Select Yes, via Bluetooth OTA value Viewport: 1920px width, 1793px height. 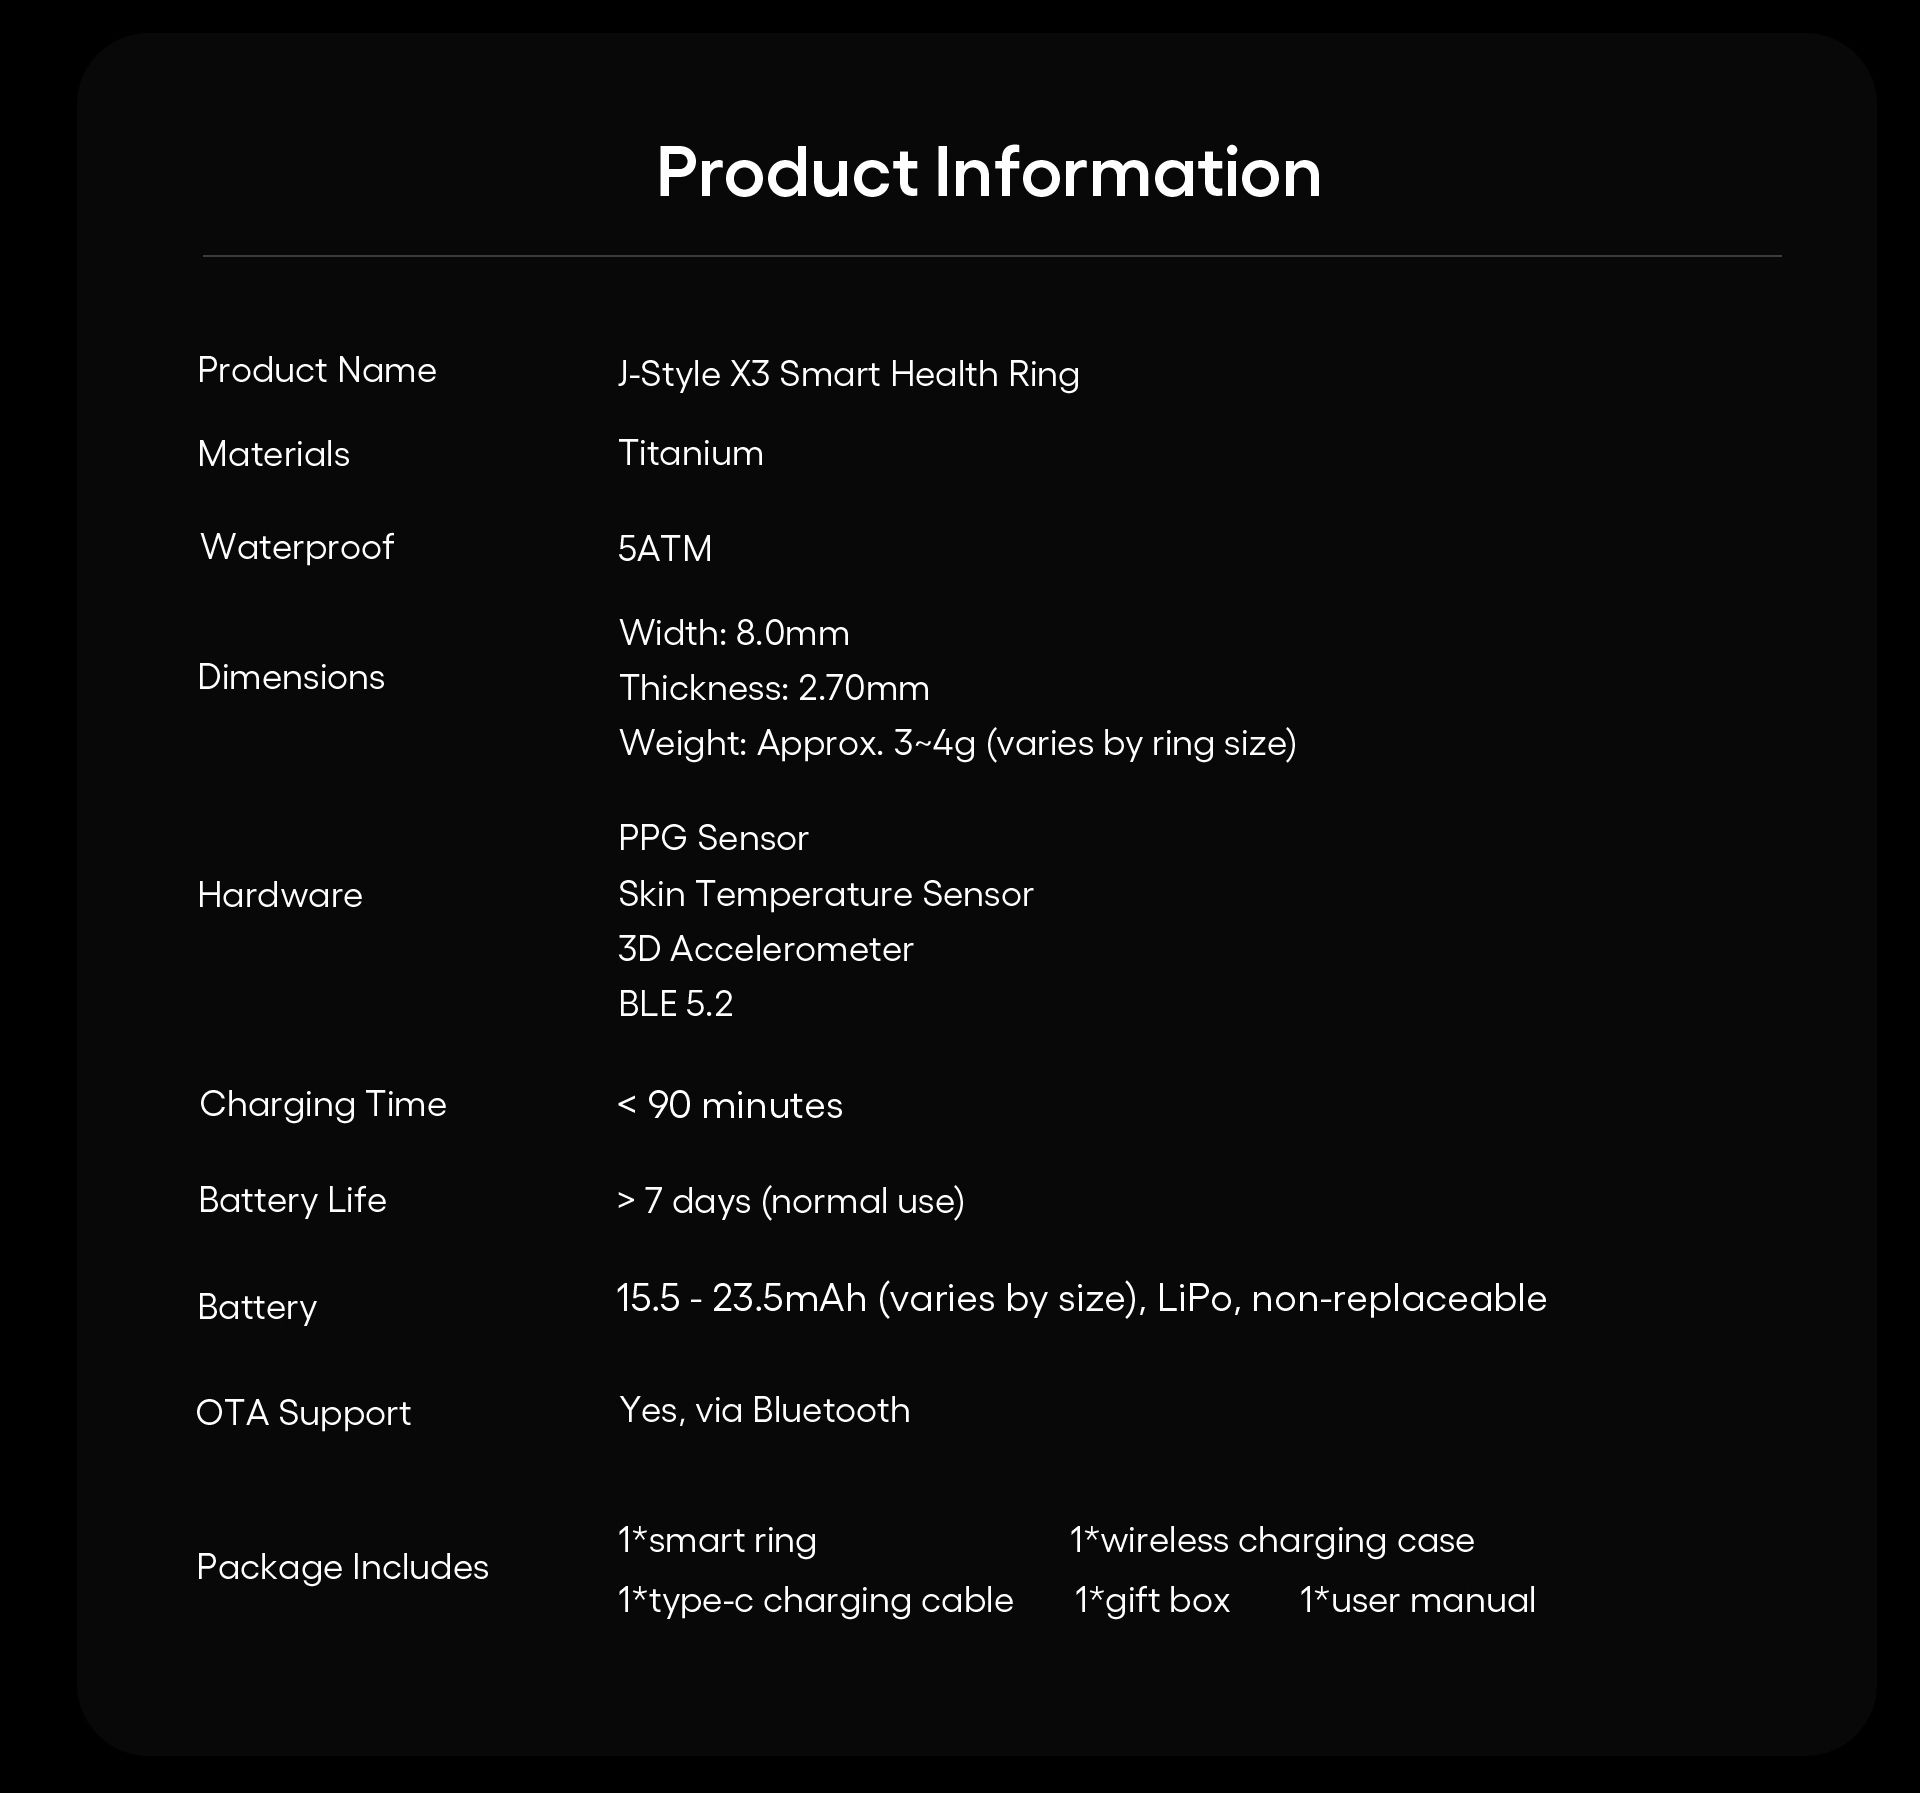(765, 1410)
